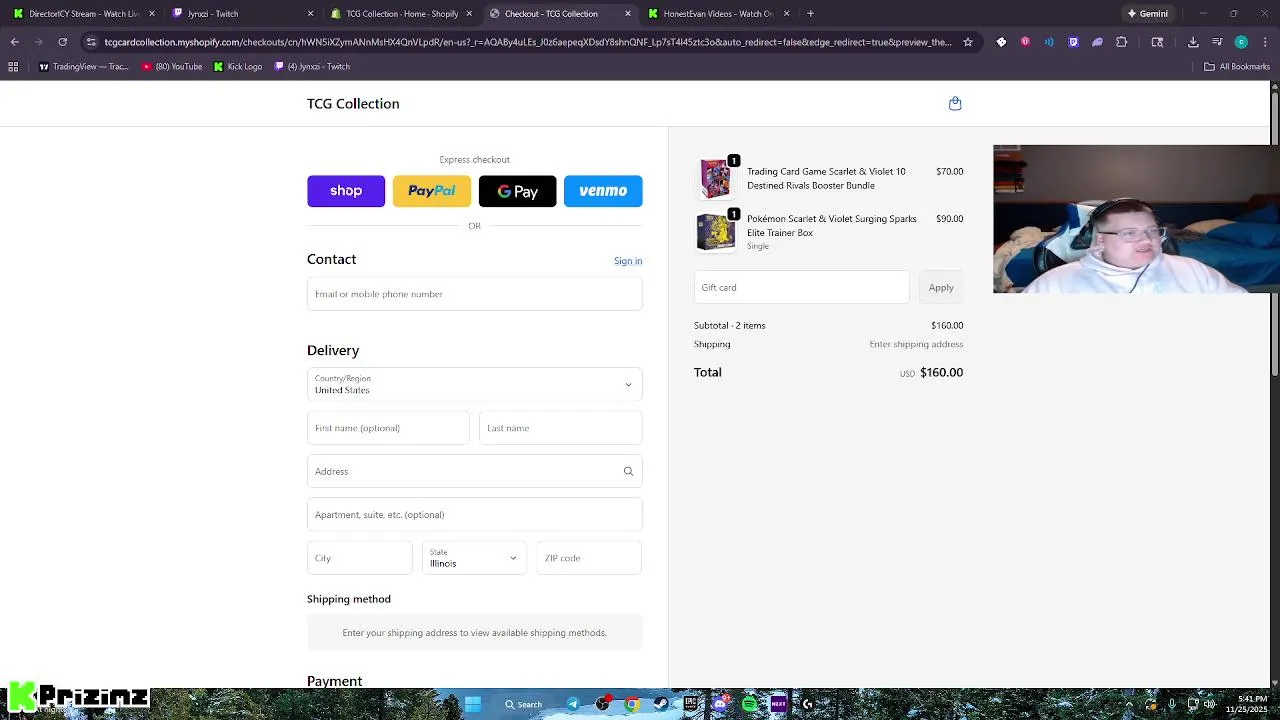Click the TCG Collection store title
This screenshot has width=1280, height=720.
click(x=353, y=103)
